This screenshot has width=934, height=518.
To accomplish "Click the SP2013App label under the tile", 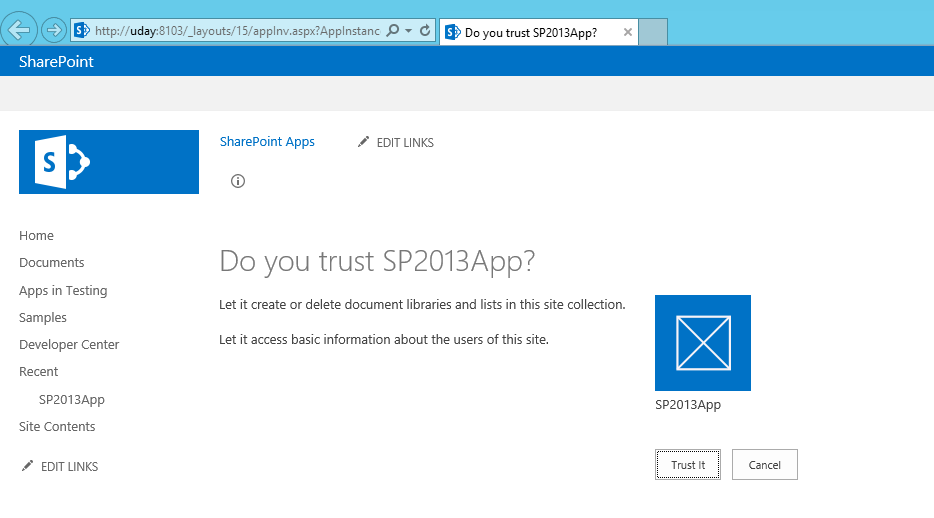I will 688,405.
